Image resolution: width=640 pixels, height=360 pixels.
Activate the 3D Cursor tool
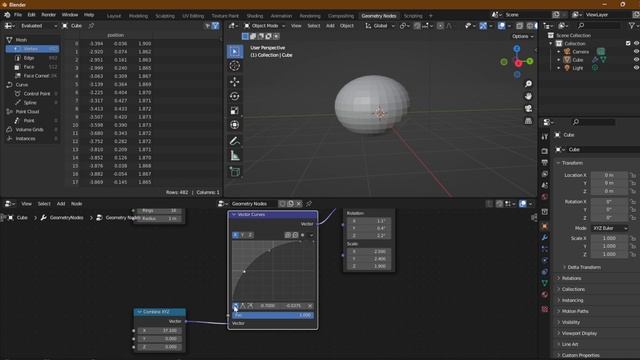point(235,66)
